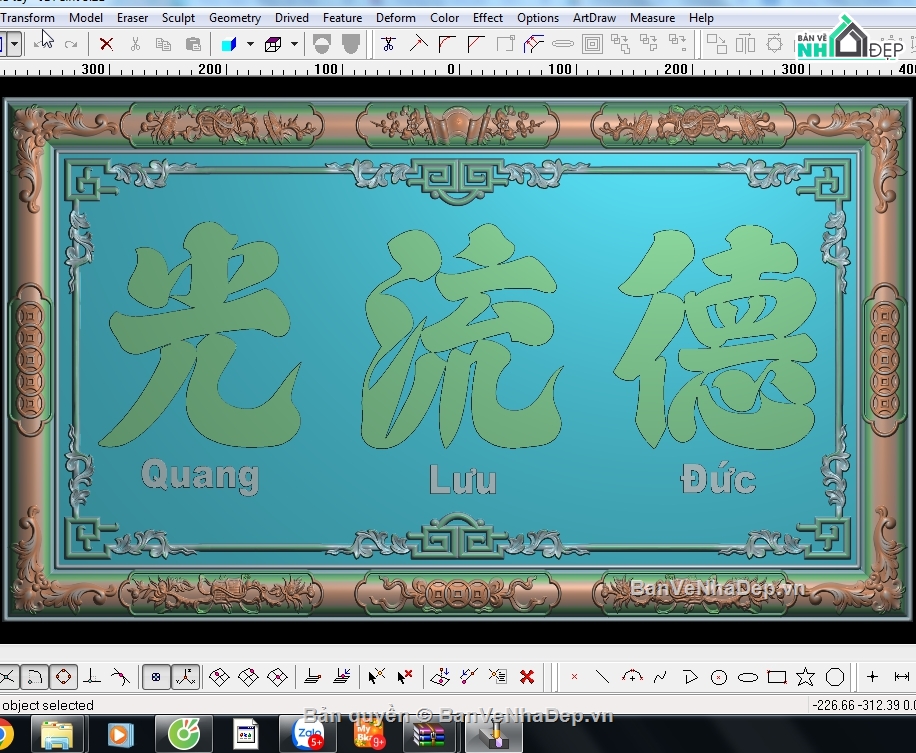The image size is (916, 753).
Task: Toggle the red quadrant-point snap button
Action: [x=64, y=677]
